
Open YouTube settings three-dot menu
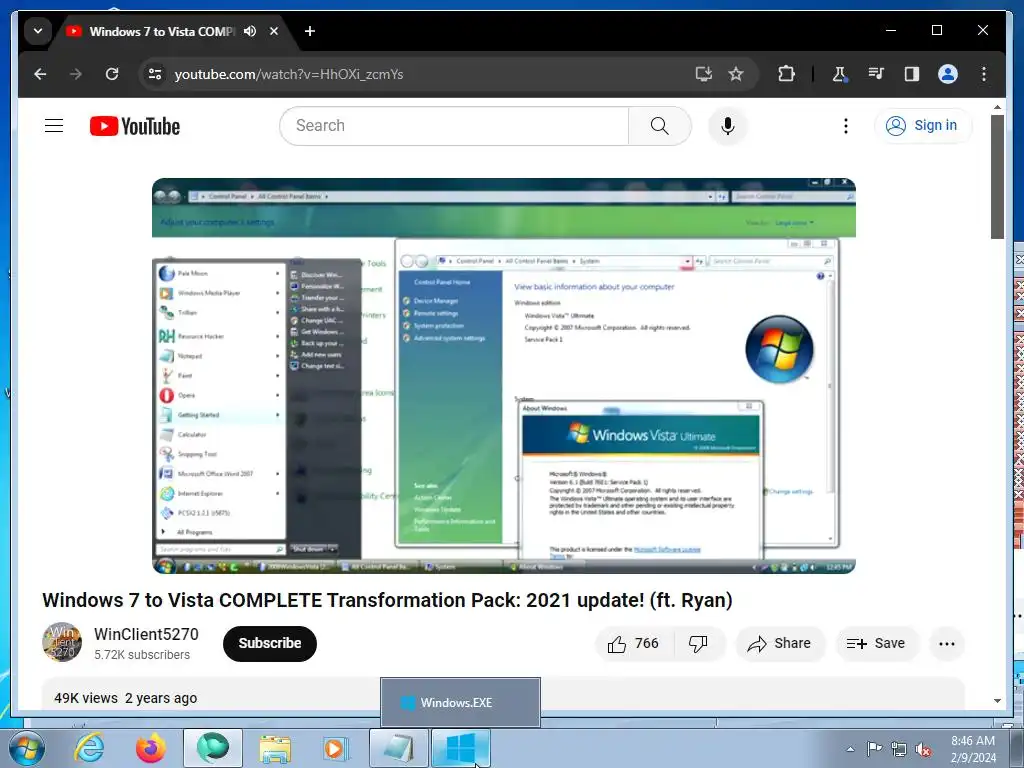pyautogui.click(x=846, y=125)
